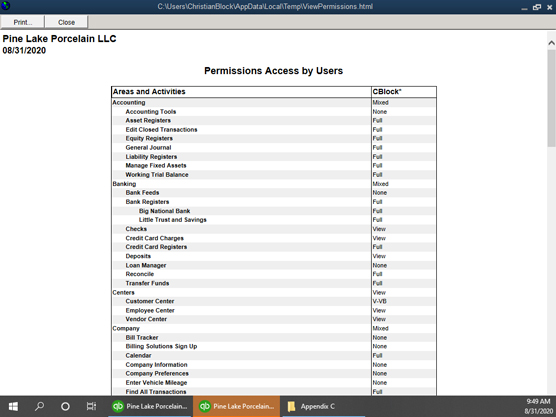Viewport: 556px width, 417px height.
Task: Open the Appendix C folder in taskbar
Action: tap(323, 406)
